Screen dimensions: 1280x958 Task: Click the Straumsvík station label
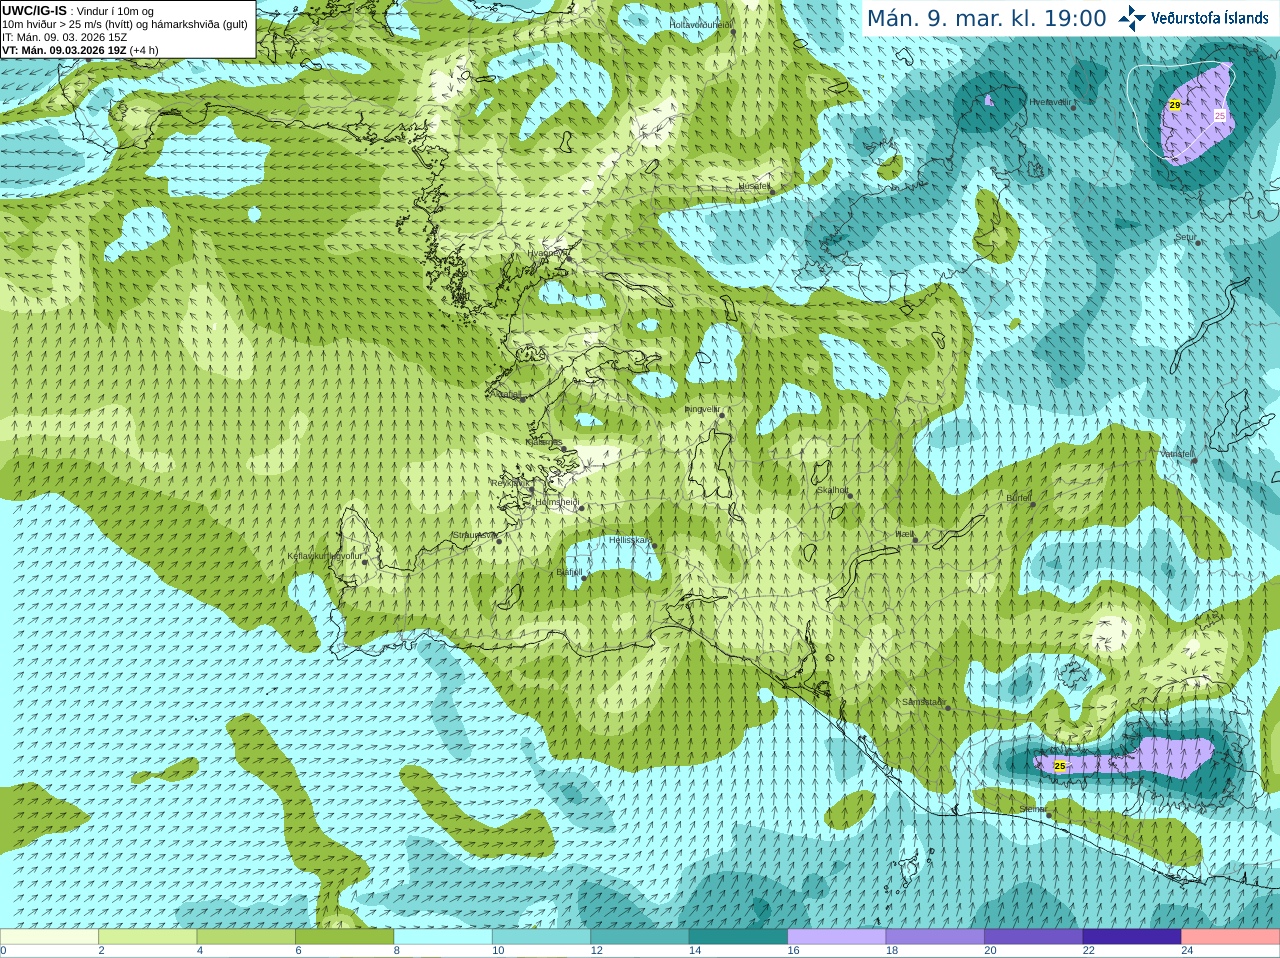pos(474,535)
